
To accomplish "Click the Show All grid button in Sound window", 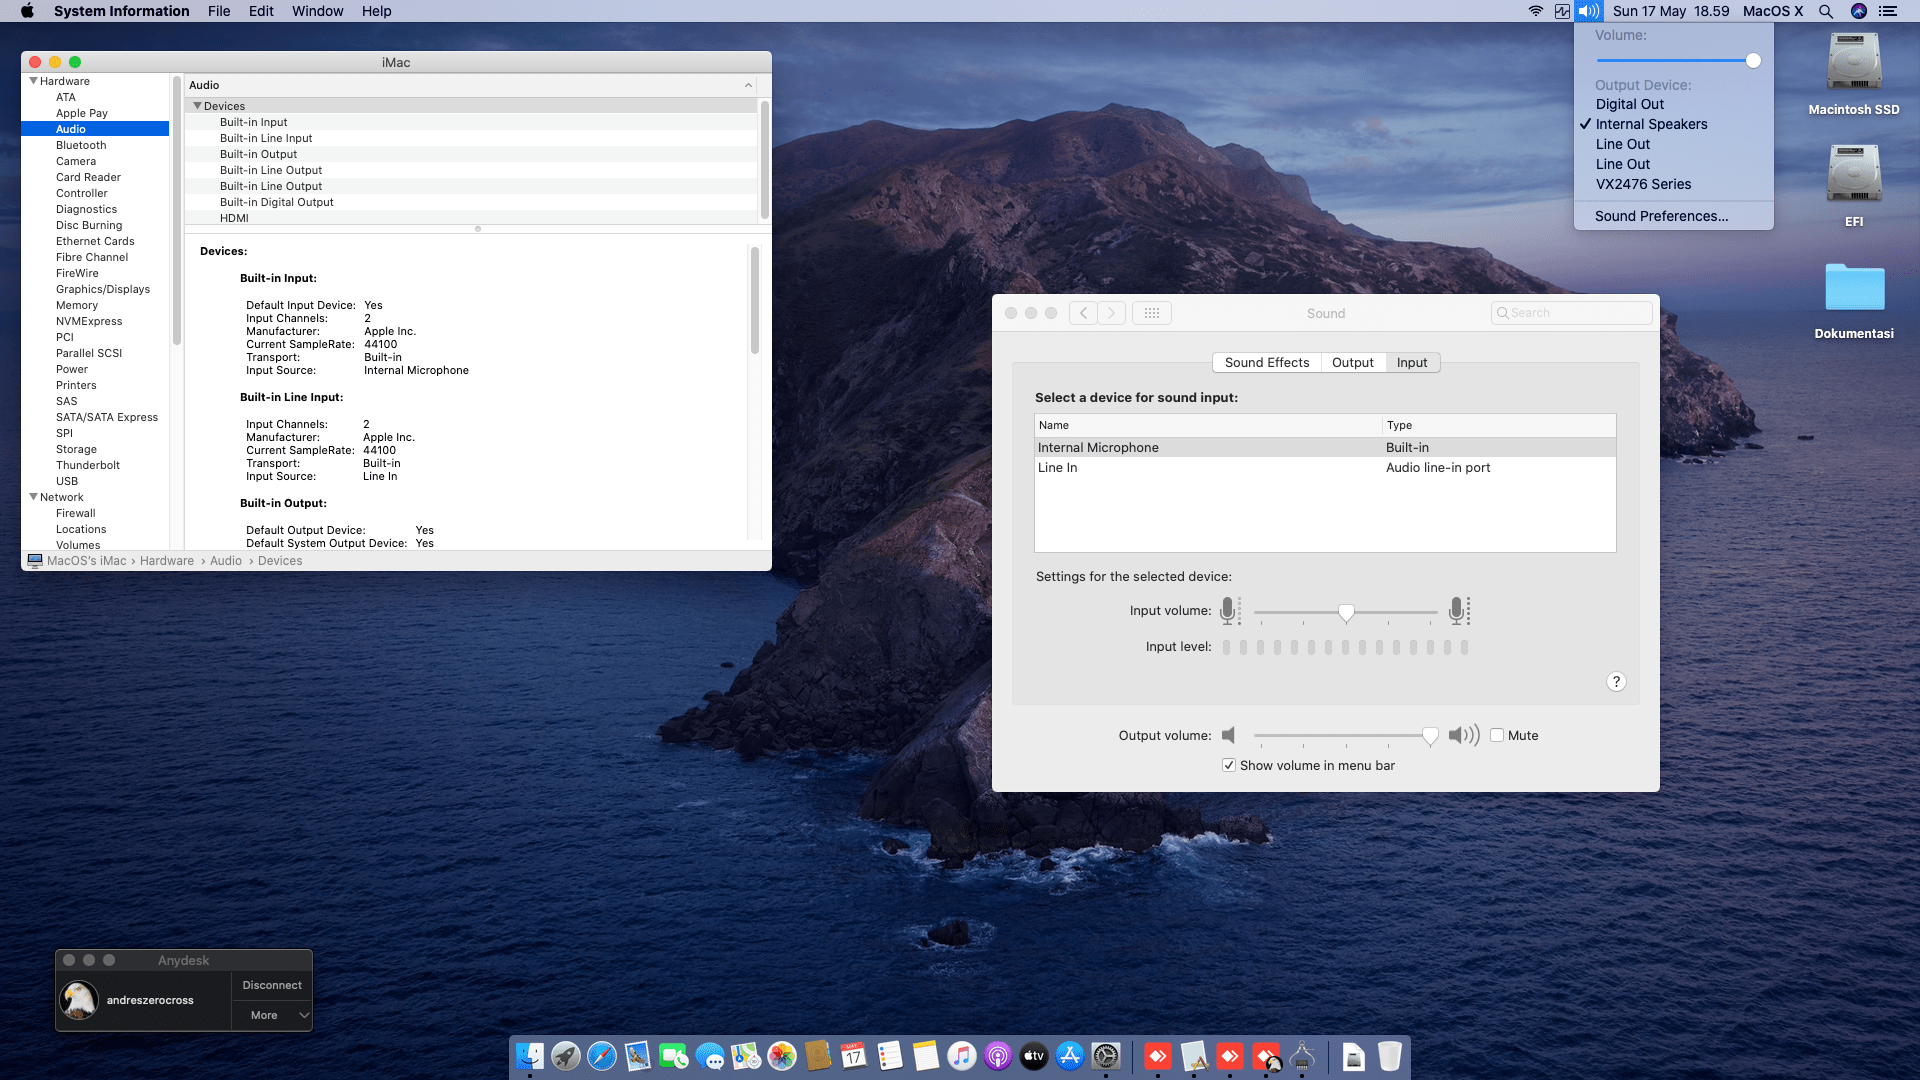I will 1151,313.
